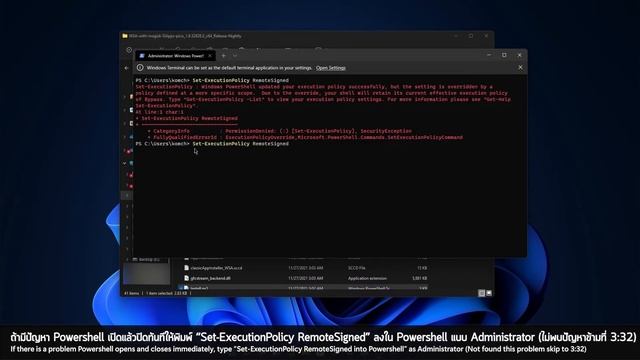Image resolution: width=640 pixels, height=360 pixels.
Task: Click '1 item selected' status bar text
Action: point(166,293)
